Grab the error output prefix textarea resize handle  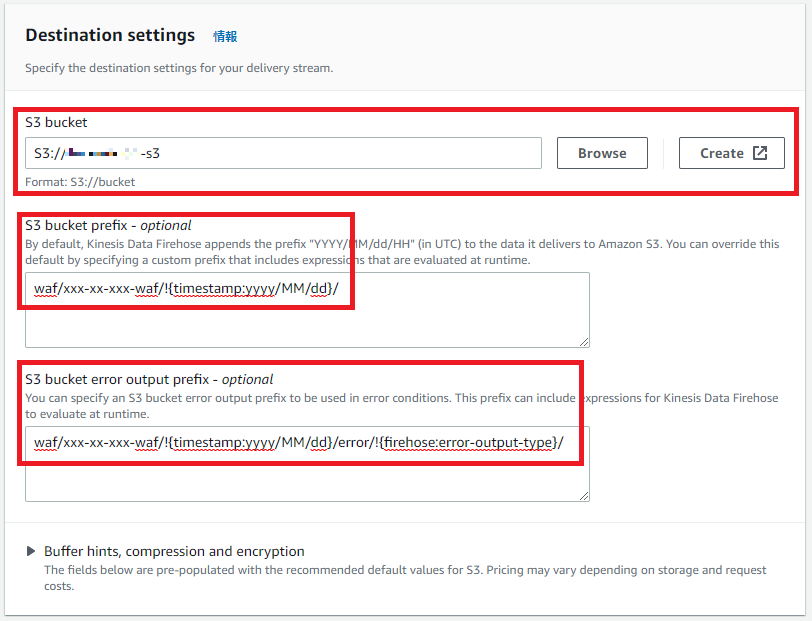(583, 494)
